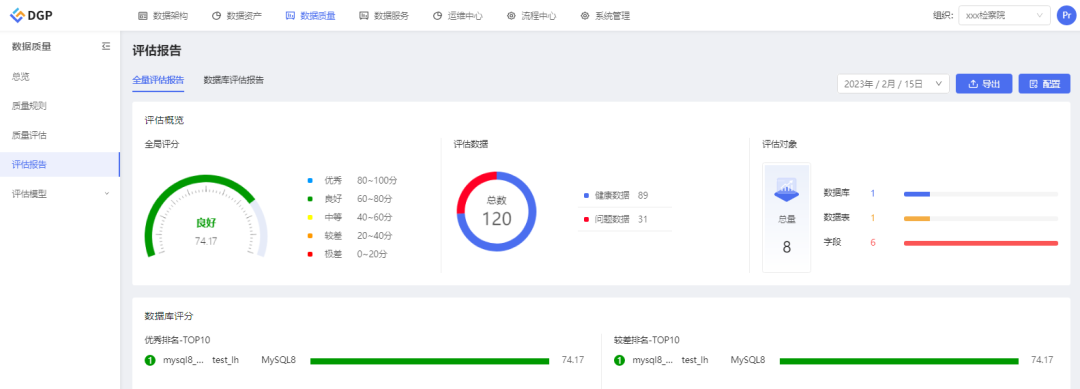The height and width of the screenshot is (389, 1080).
Task: Open the 2023年/2月/15日 date picker
Action: point(893,84)
